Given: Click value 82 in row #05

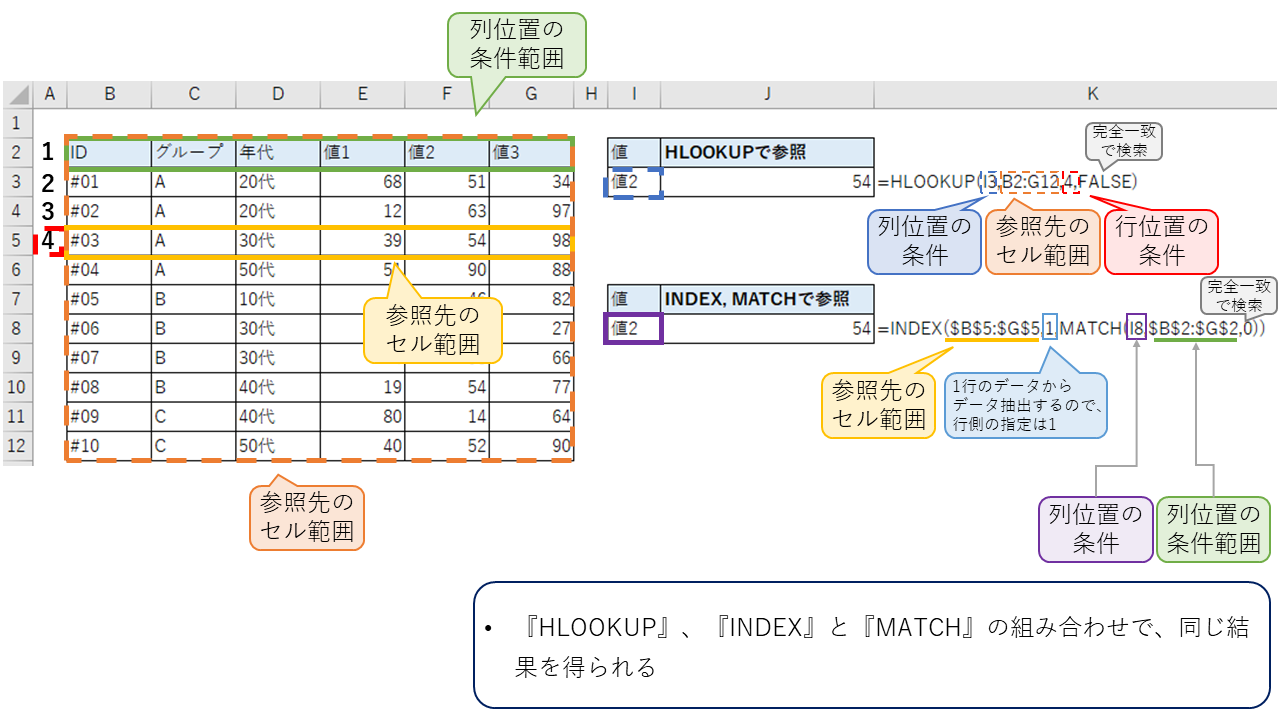Looking at the screenshot, I should click(x=531, y=299).
